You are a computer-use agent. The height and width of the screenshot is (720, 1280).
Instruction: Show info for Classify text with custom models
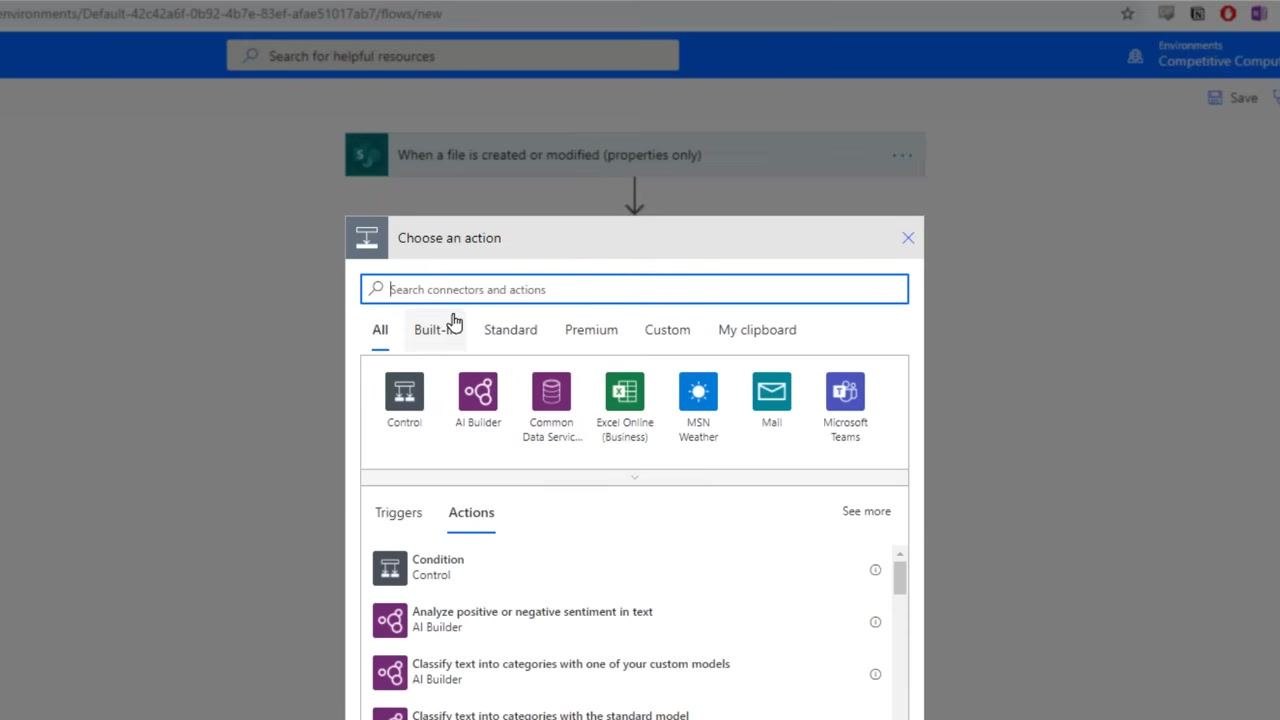pyautogui.click(x=875, y=674)
